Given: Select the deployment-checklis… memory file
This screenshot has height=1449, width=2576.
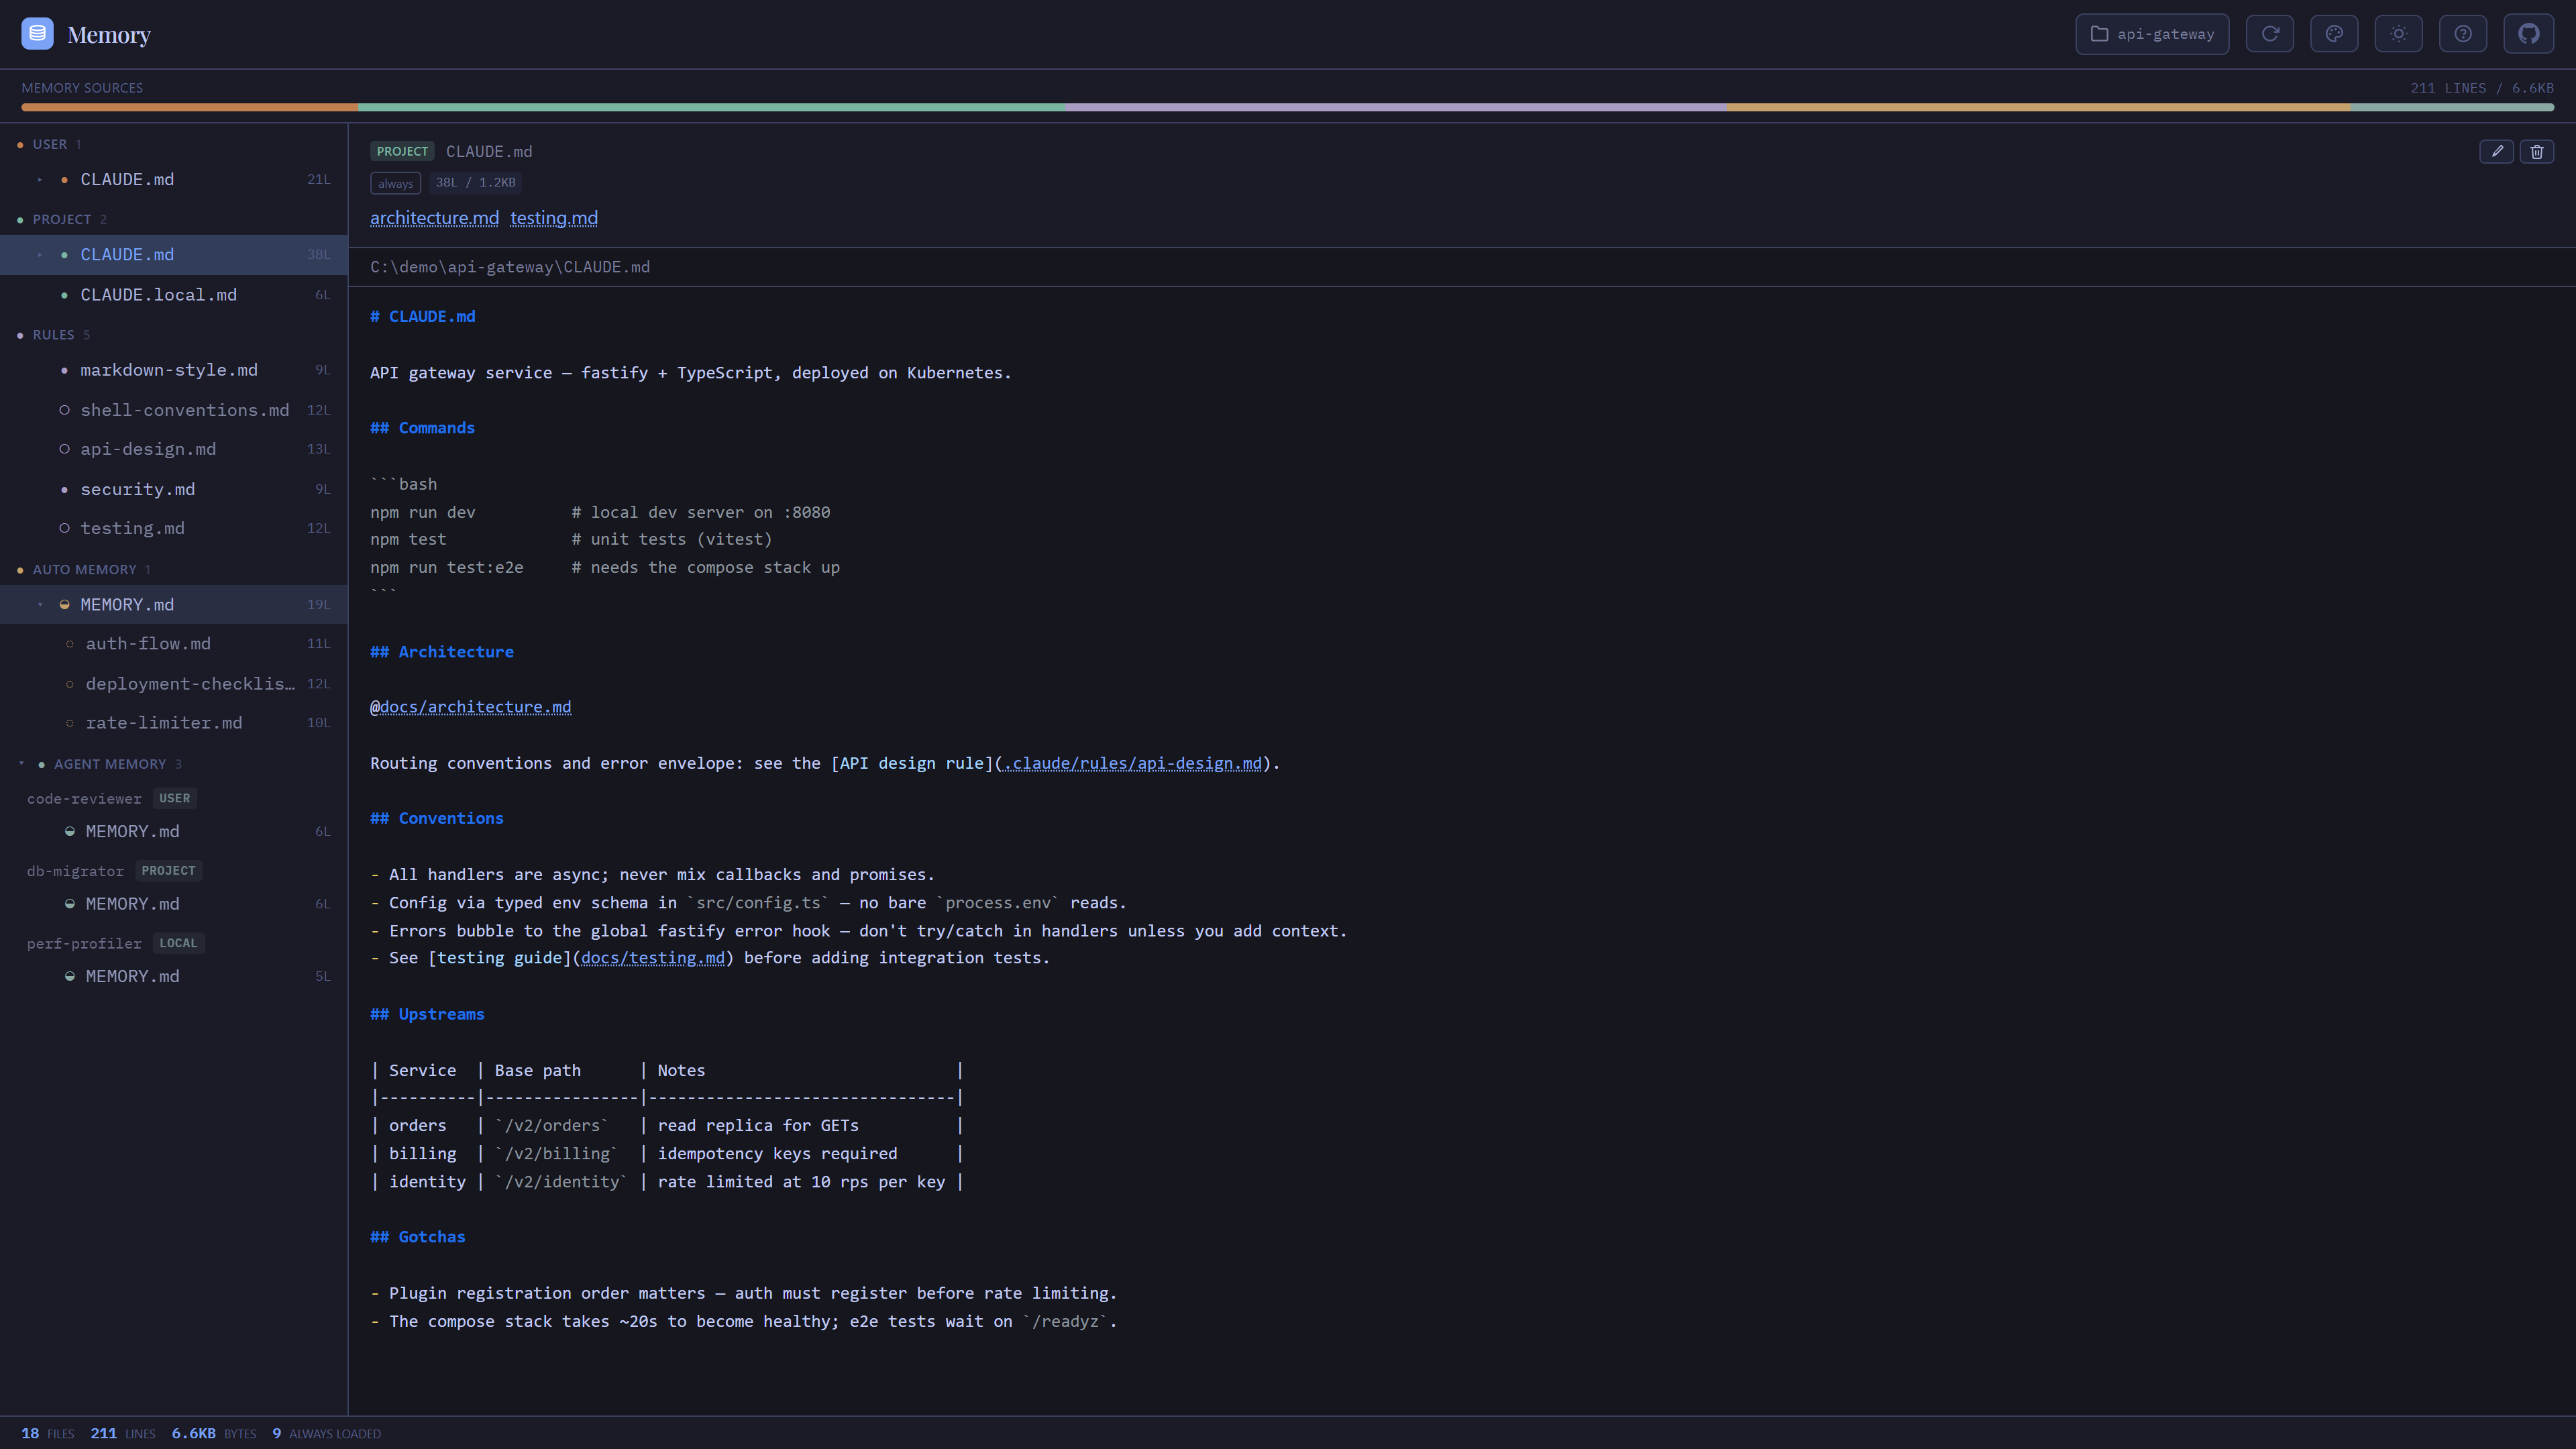Looking at the screenshot, I should click(x=174, y=684).
